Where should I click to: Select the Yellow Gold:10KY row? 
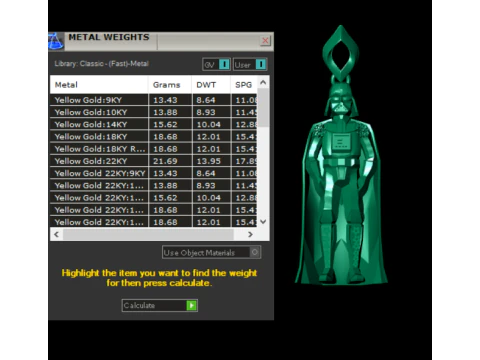(x=154, y=112)
